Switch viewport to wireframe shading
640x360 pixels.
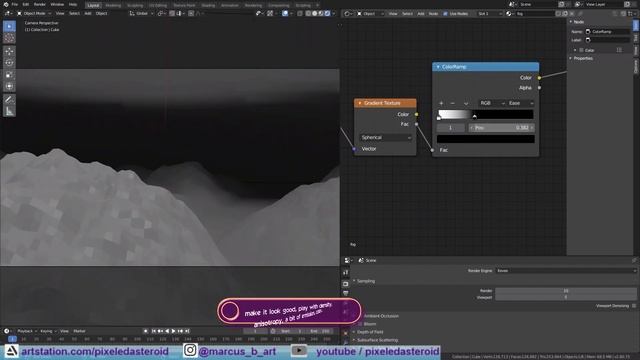(x=308, y=13)
